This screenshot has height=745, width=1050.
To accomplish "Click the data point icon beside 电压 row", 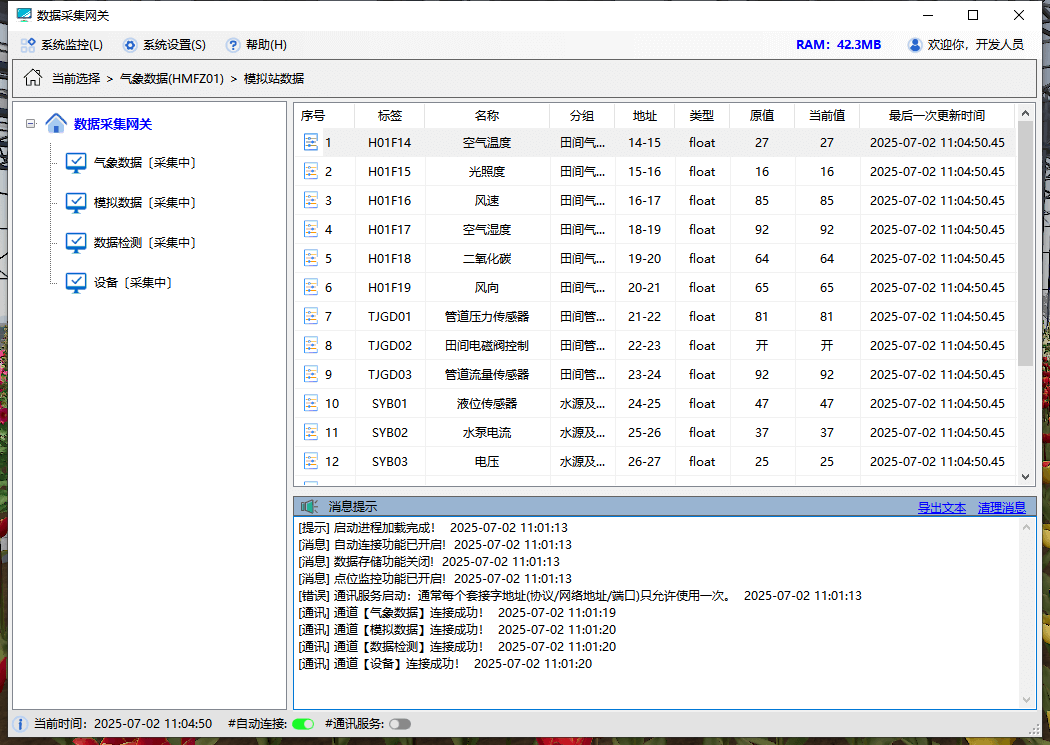I will coord(311,461).
